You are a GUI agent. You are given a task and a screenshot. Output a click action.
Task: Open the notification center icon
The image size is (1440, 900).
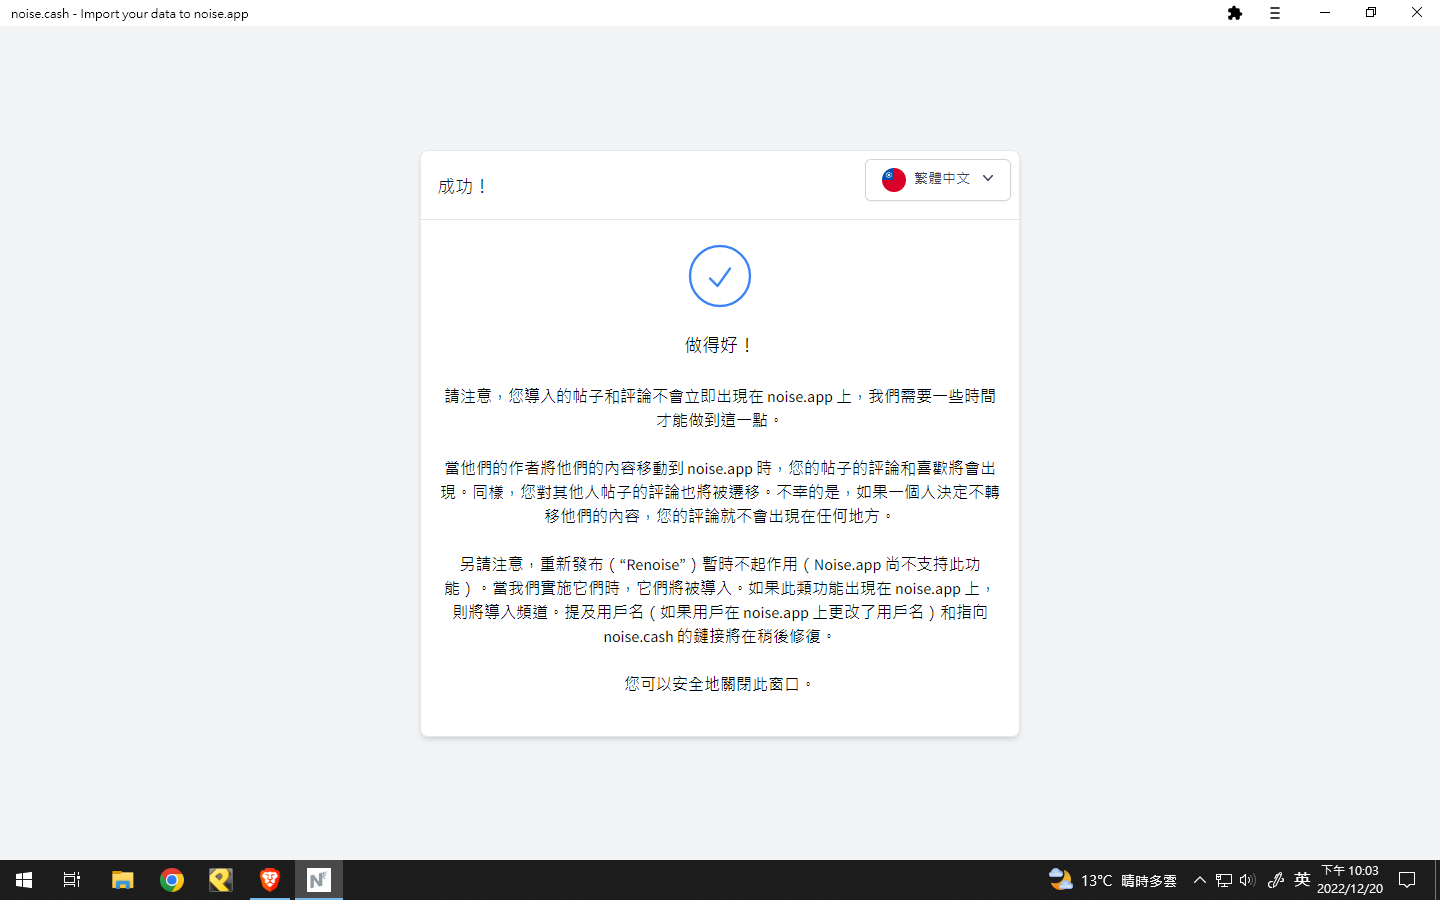coord(1407,880)
